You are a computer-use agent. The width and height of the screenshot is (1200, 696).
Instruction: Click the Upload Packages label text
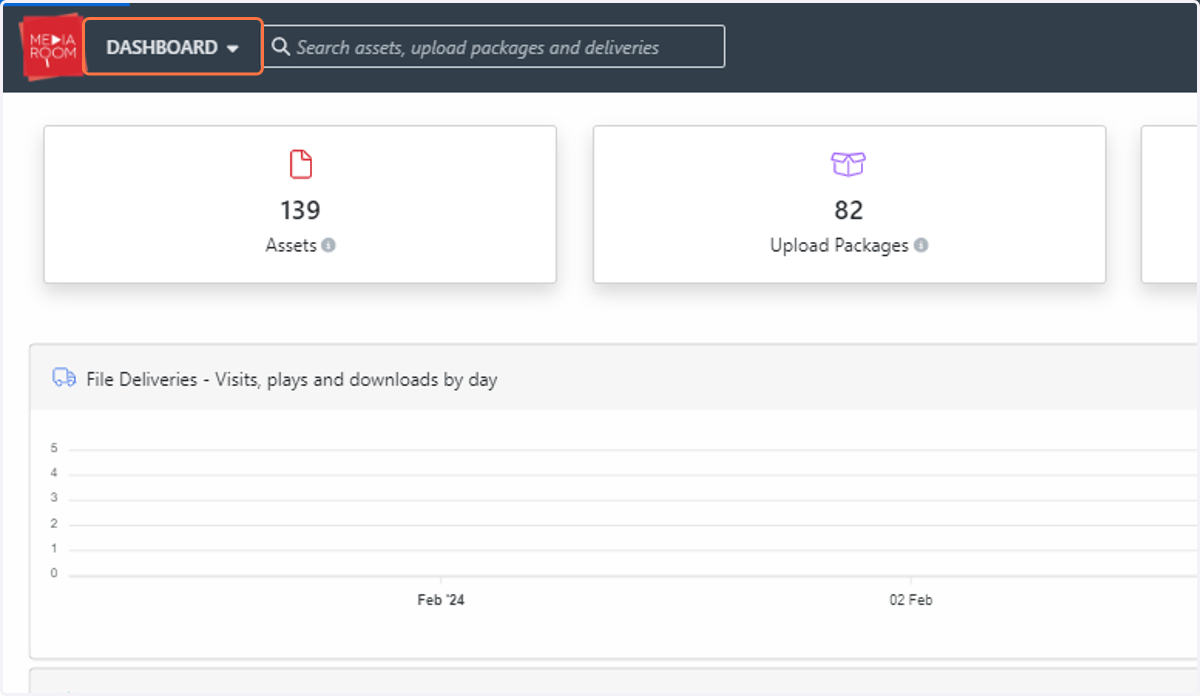coord(839,245)
